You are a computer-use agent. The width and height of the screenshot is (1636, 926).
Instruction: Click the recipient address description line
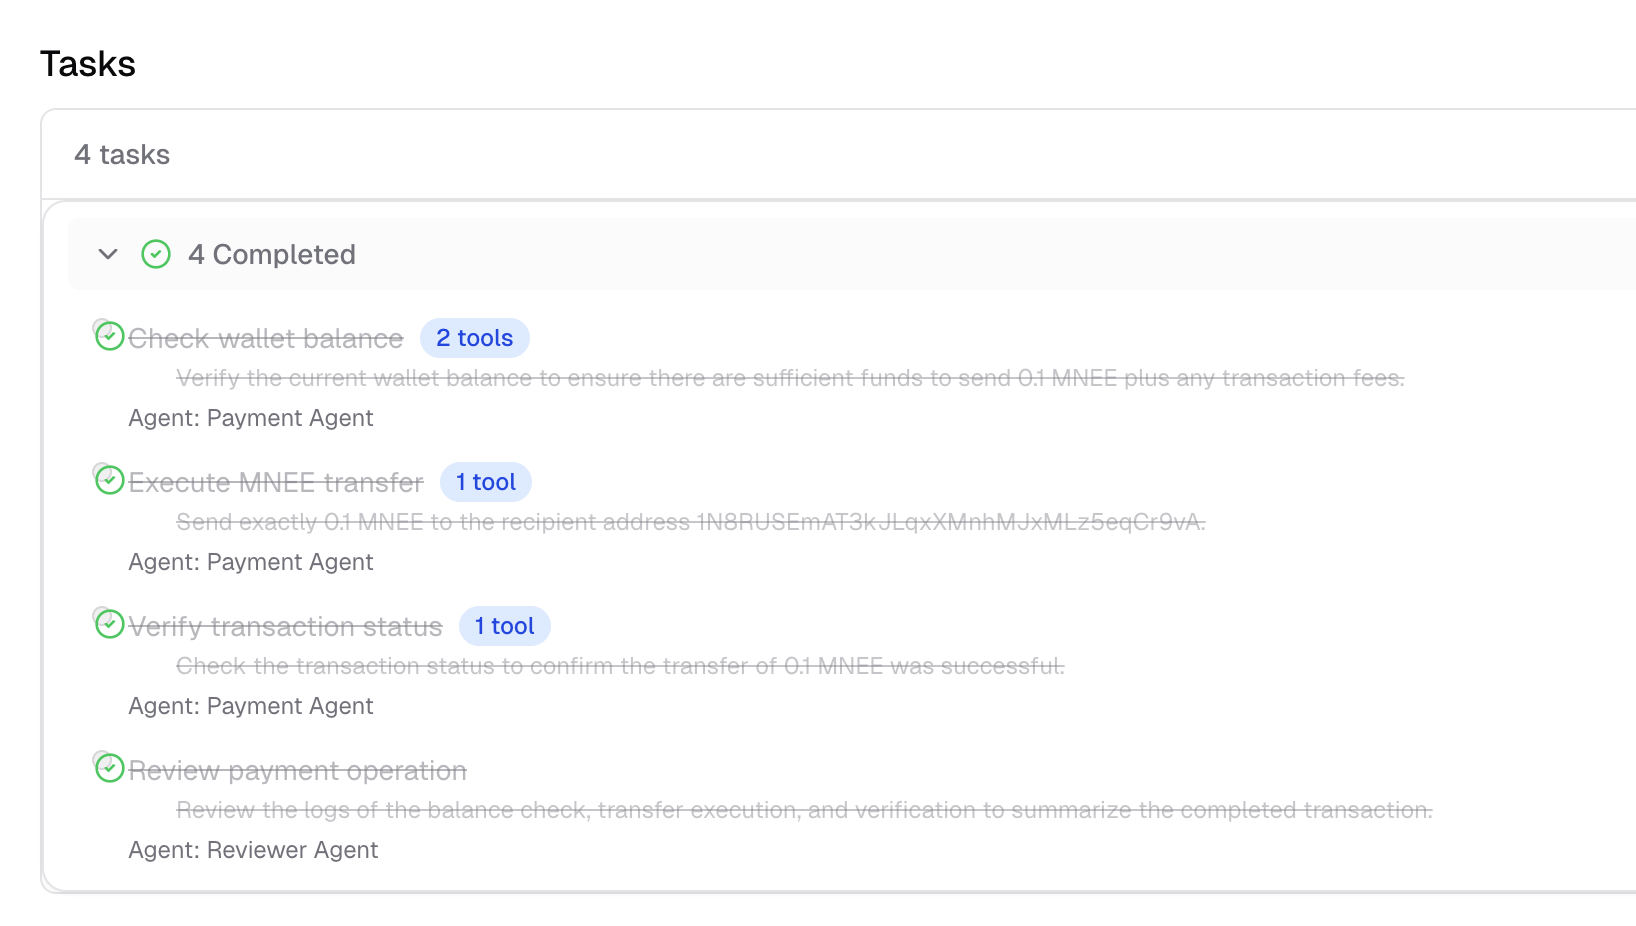pyautogui.click(x=691, y=522)
